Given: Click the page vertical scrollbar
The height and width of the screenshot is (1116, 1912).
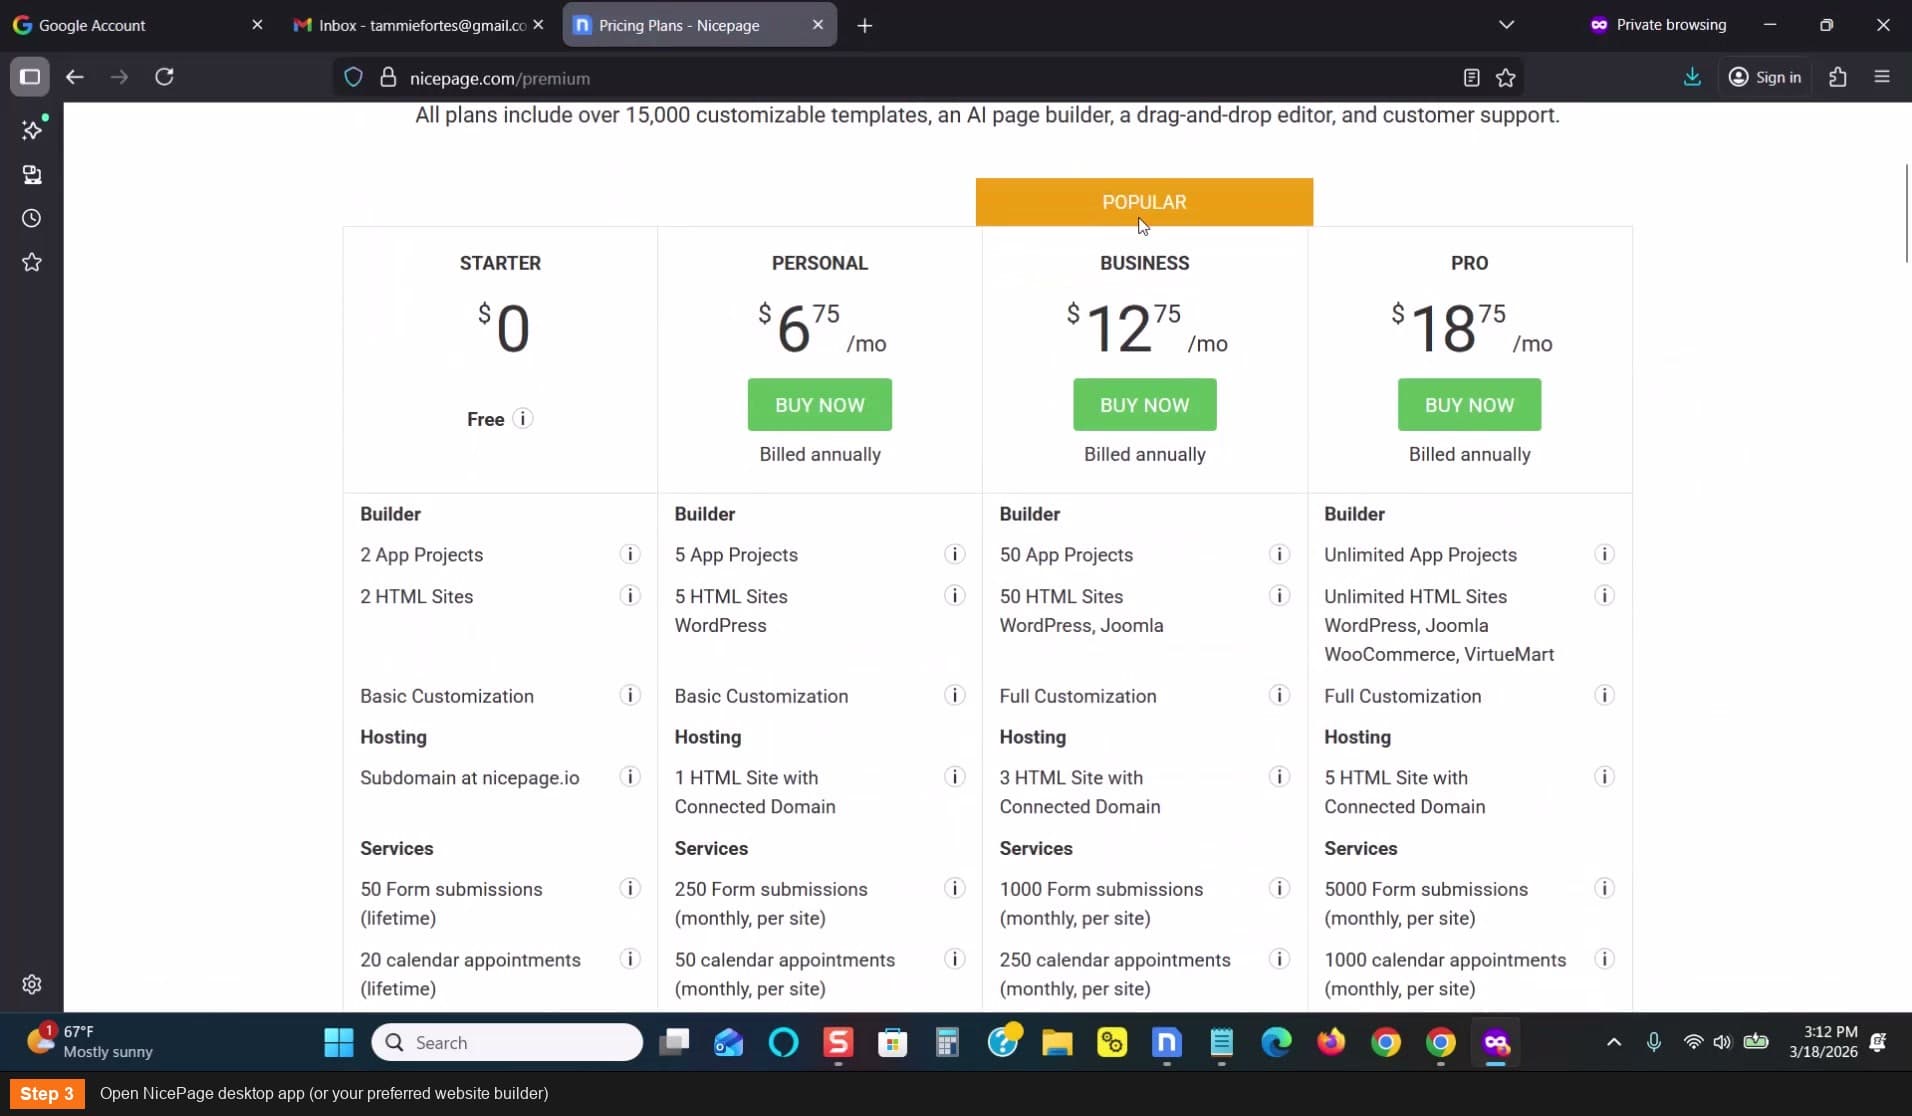Looking at the screenshot, I should pos(1906,212).
